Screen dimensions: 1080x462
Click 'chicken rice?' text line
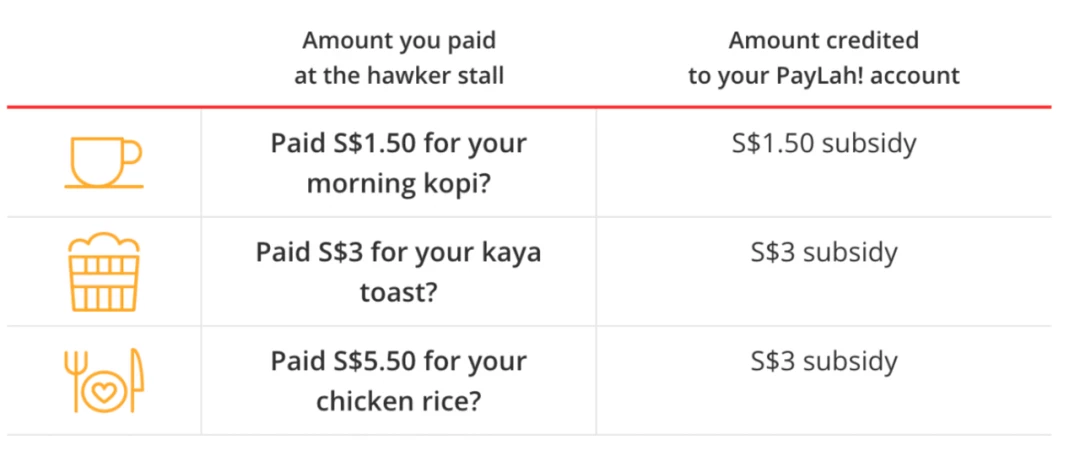coord(399,401)
